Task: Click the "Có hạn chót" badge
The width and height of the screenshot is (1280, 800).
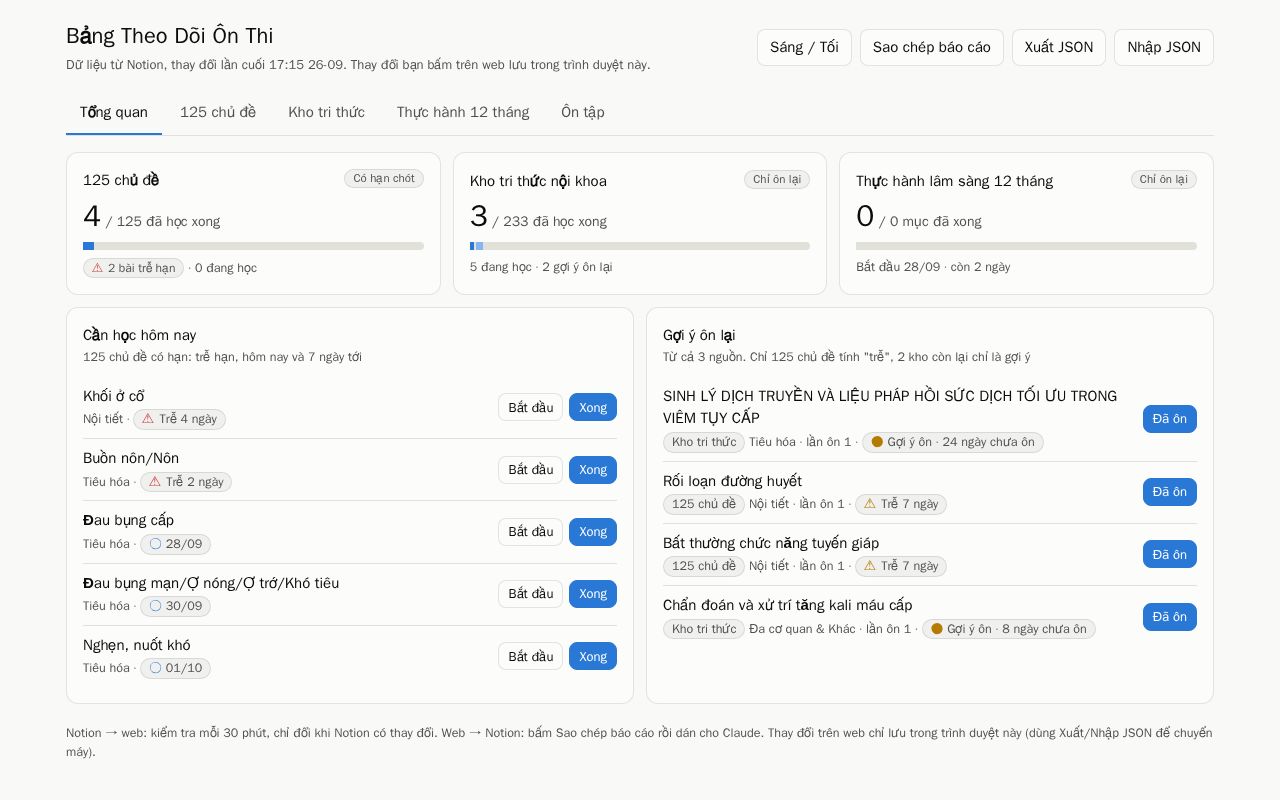Action: [x=384, y=178]
